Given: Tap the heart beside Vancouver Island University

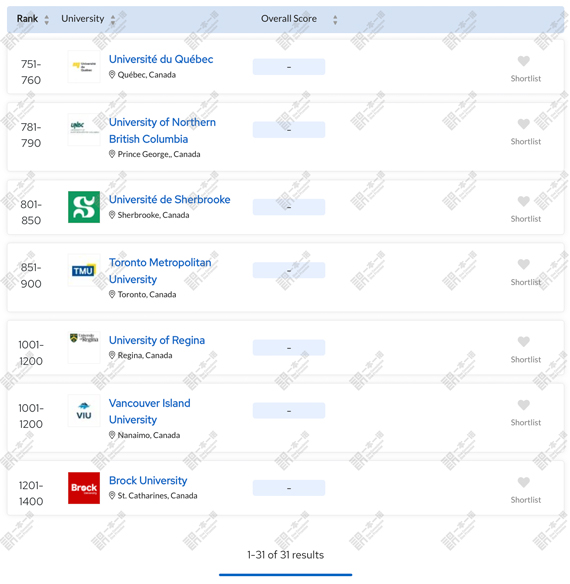Looking at the screenshot, I should 523,405.
